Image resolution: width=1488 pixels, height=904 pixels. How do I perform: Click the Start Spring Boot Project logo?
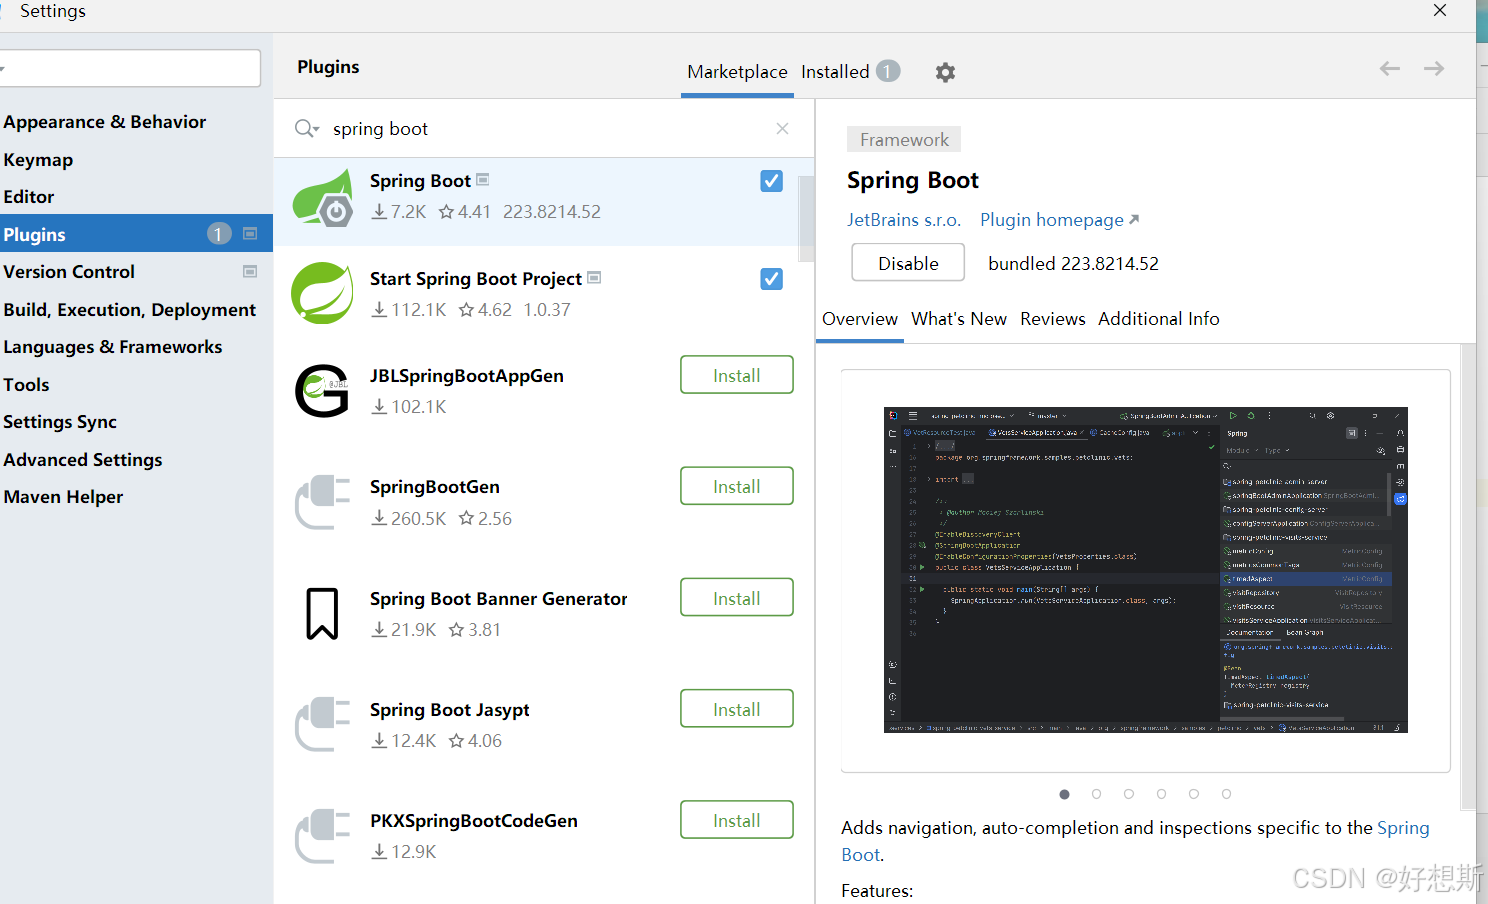tap(323, 293)
